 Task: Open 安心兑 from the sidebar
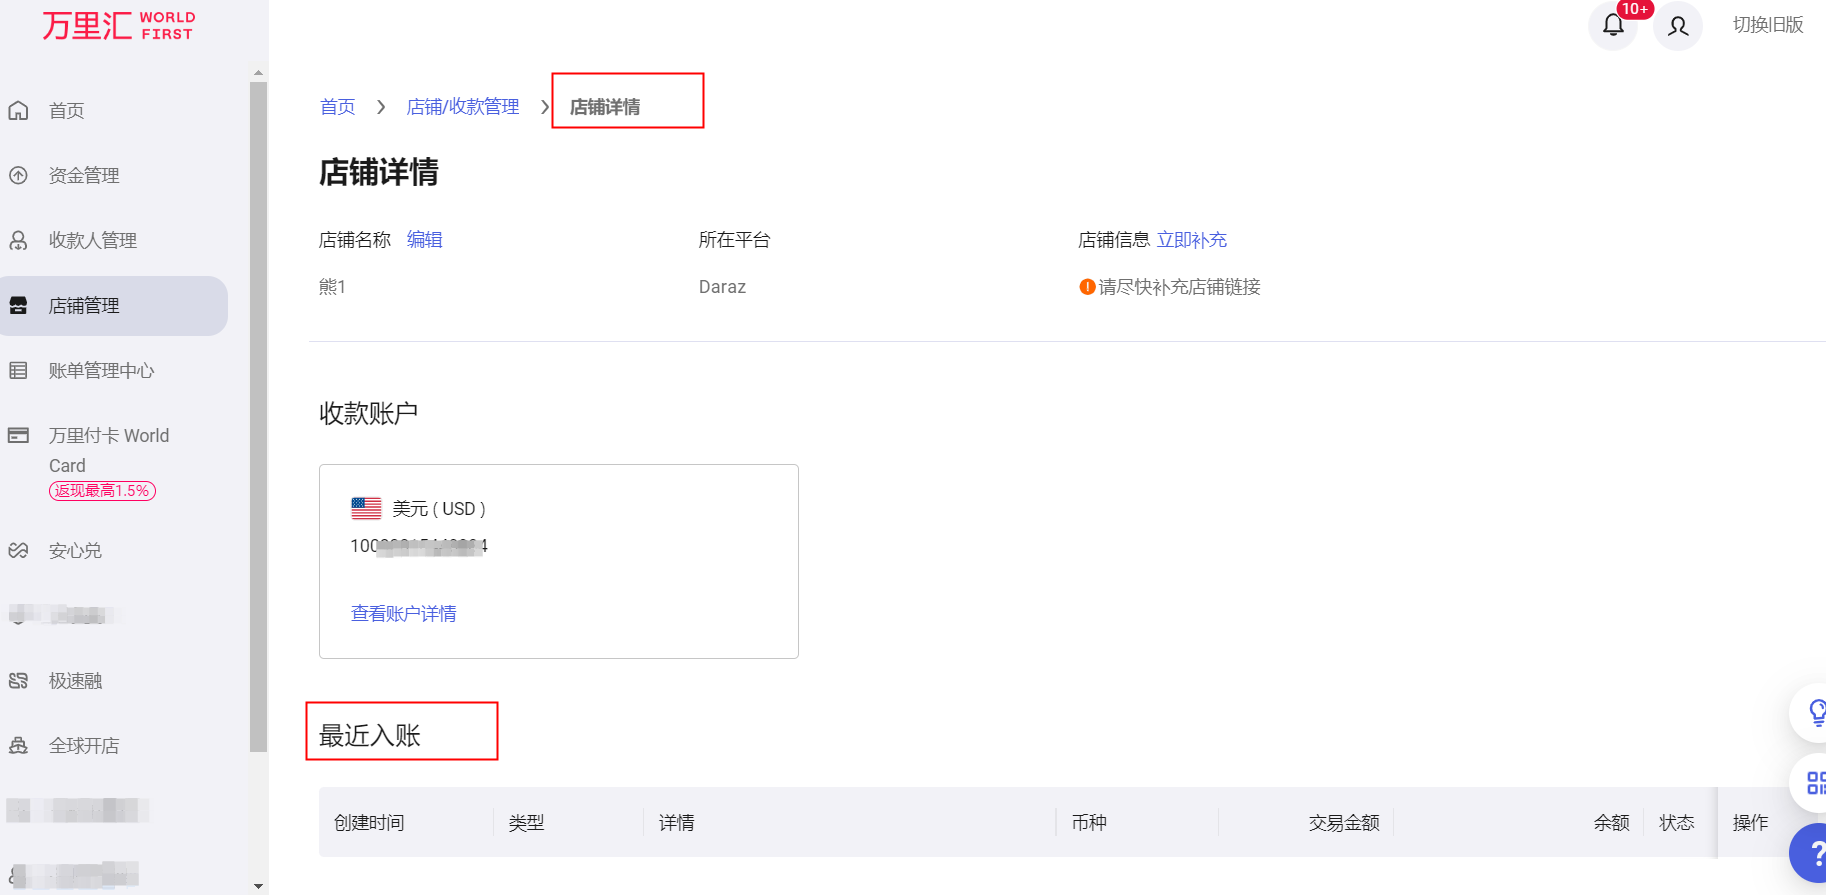[x=75, y=551]
